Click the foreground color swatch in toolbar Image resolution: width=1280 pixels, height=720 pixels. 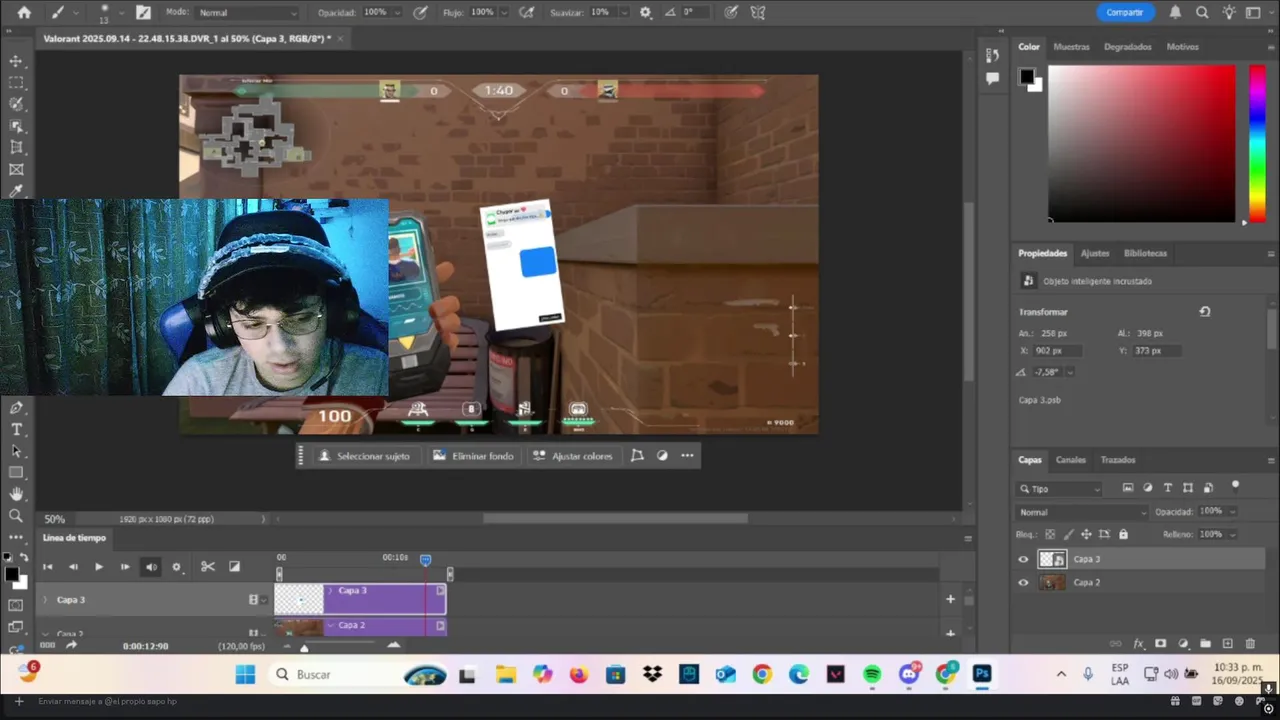click(11, 574)
